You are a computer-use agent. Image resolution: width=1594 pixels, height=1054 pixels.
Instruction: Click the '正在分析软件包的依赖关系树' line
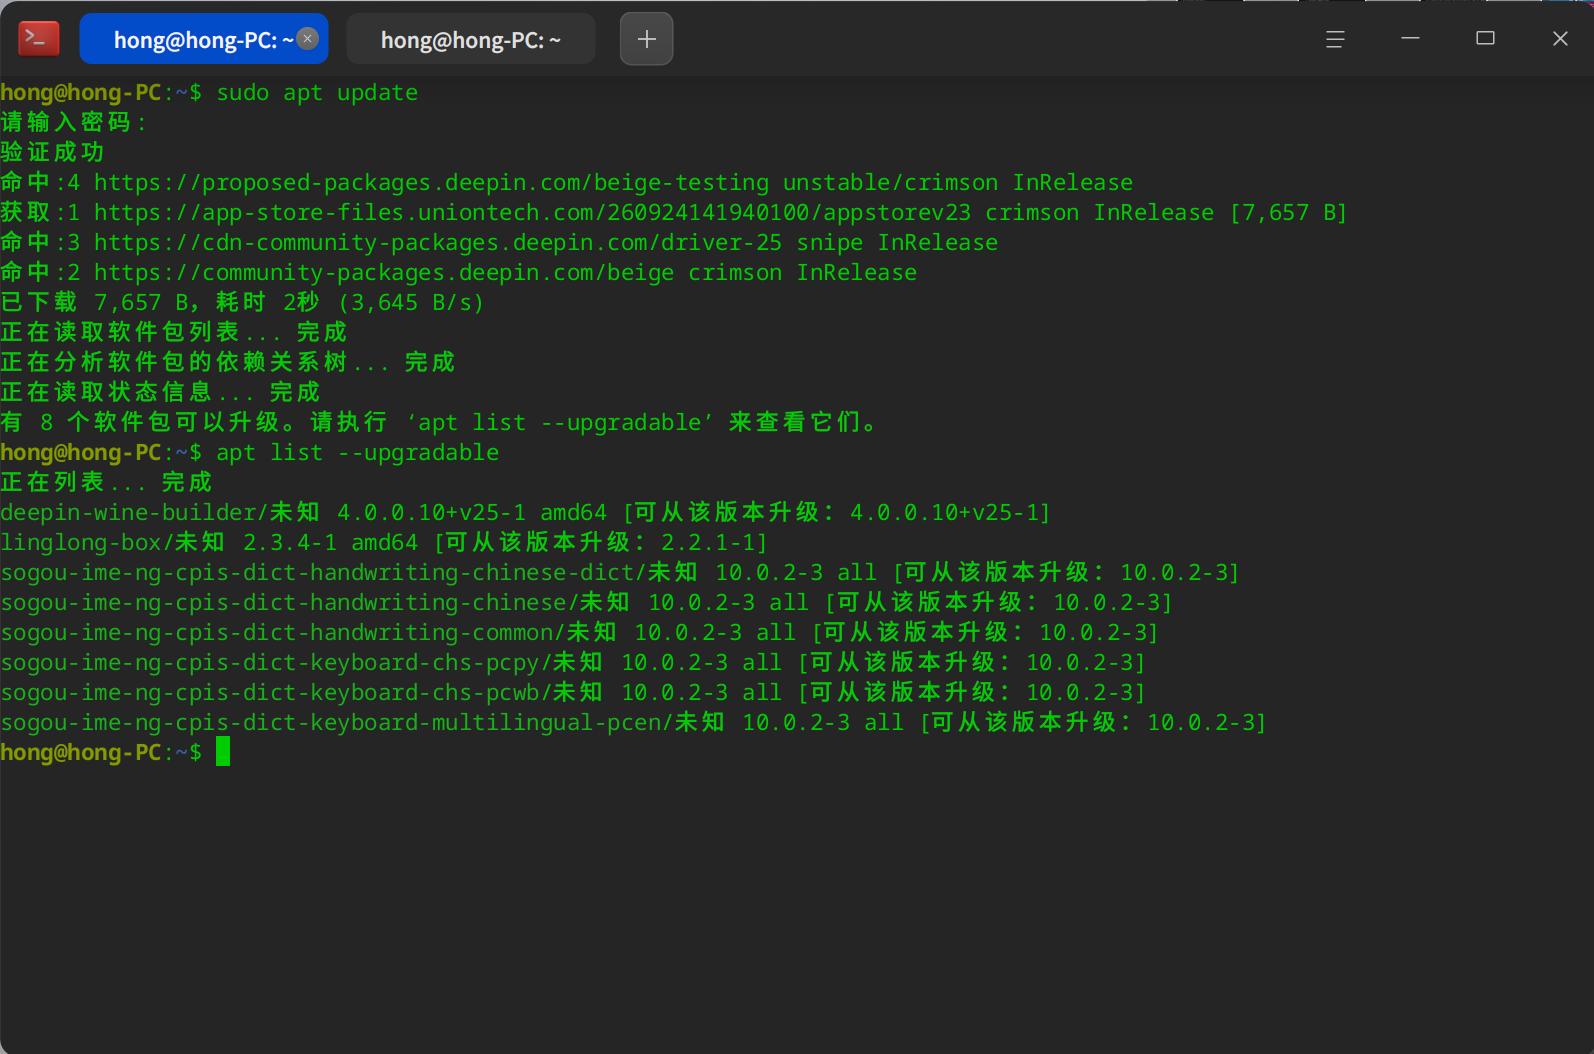pyautogui.click(x=228, y=363)
